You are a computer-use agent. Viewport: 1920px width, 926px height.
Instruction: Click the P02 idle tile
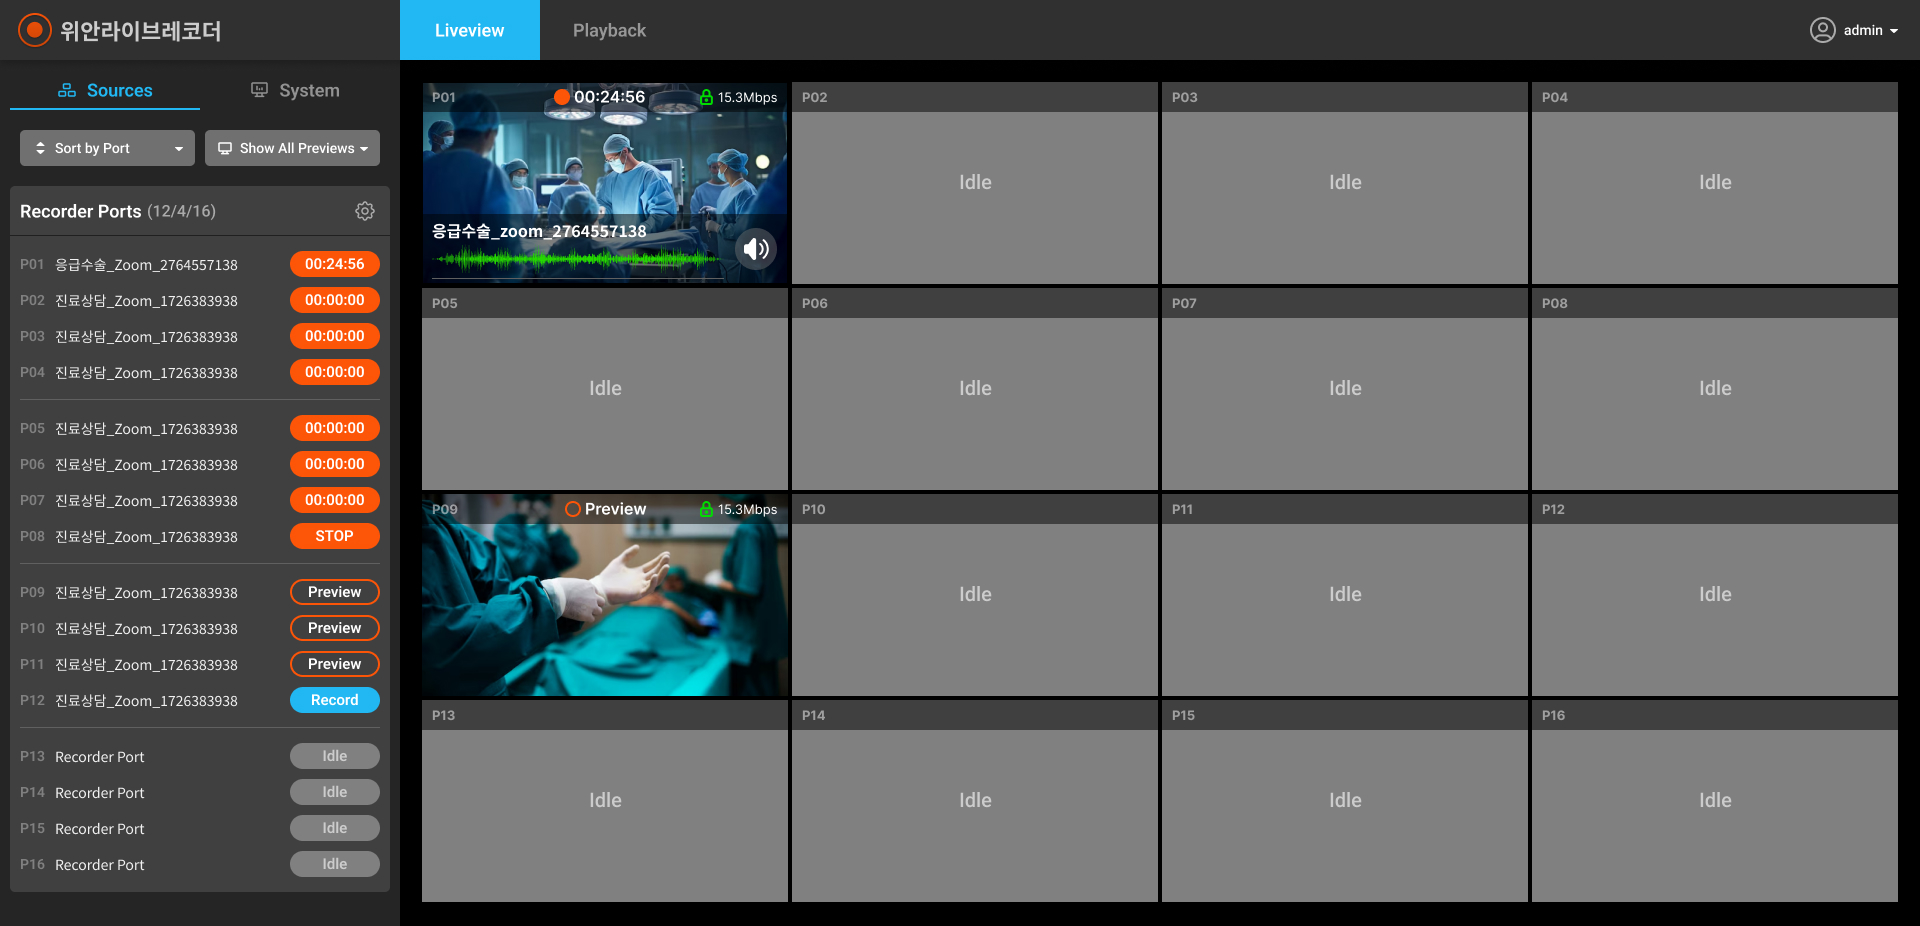975,183
